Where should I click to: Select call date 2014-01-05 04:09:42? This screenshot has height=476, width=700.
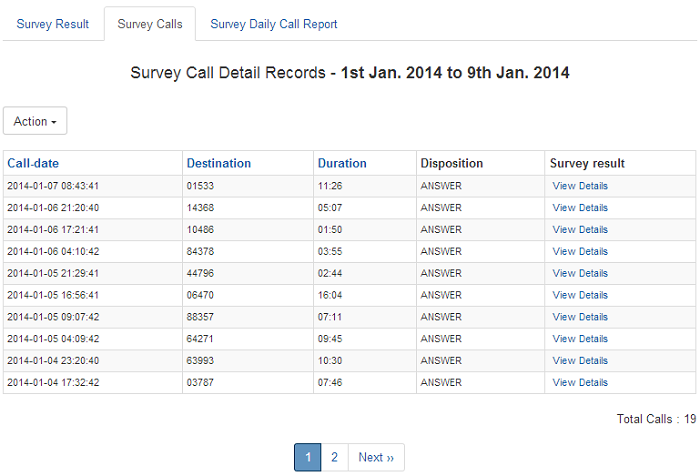pyautogui.click(x=53, y=339)
